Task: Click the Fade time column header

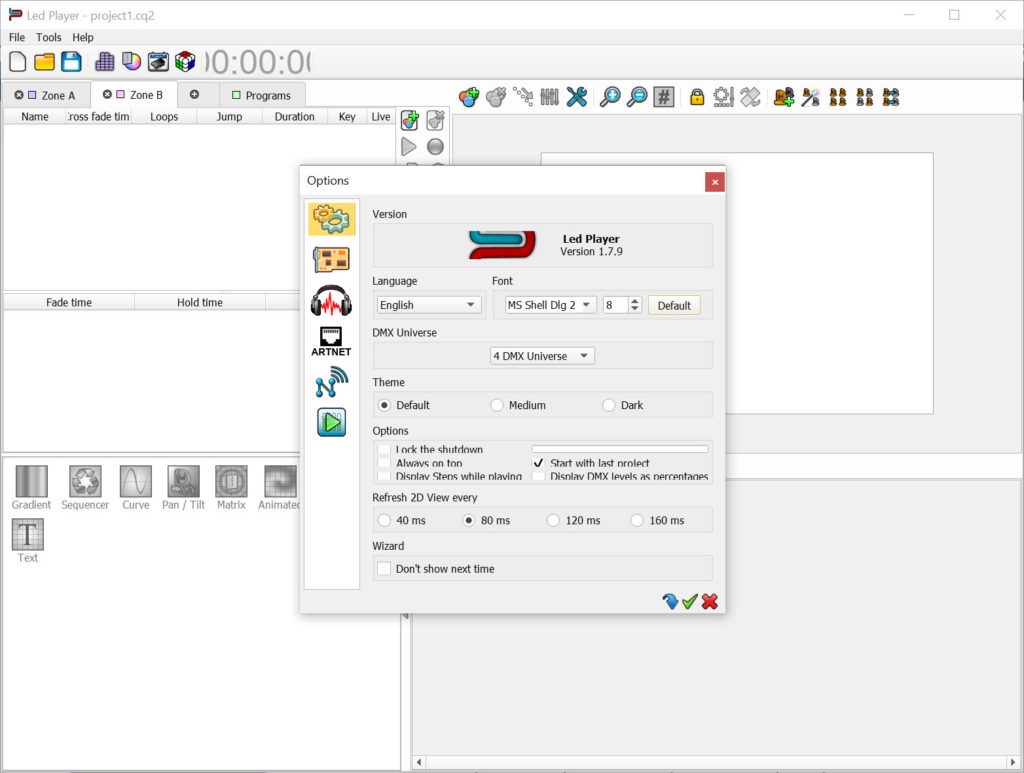Action: click(x=69, y=302)
